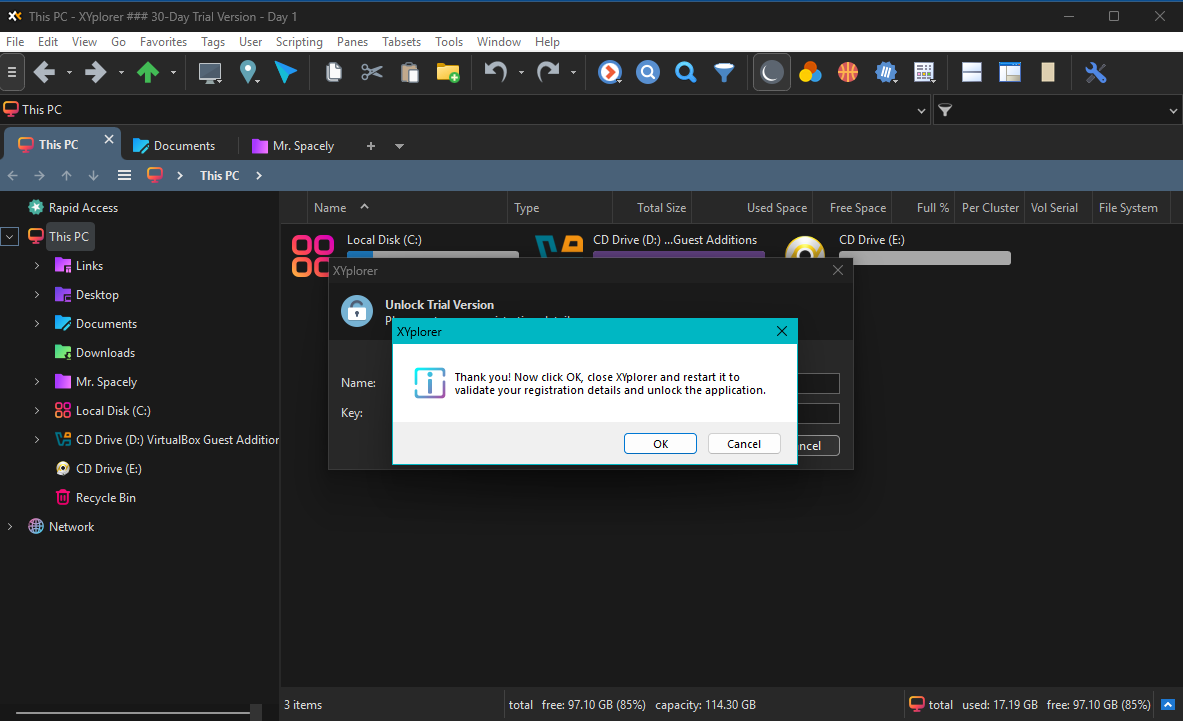The width and height of the screenshot is (1183, 721).
Task: Click the Cut scissors icon
Action: [372, 72]
